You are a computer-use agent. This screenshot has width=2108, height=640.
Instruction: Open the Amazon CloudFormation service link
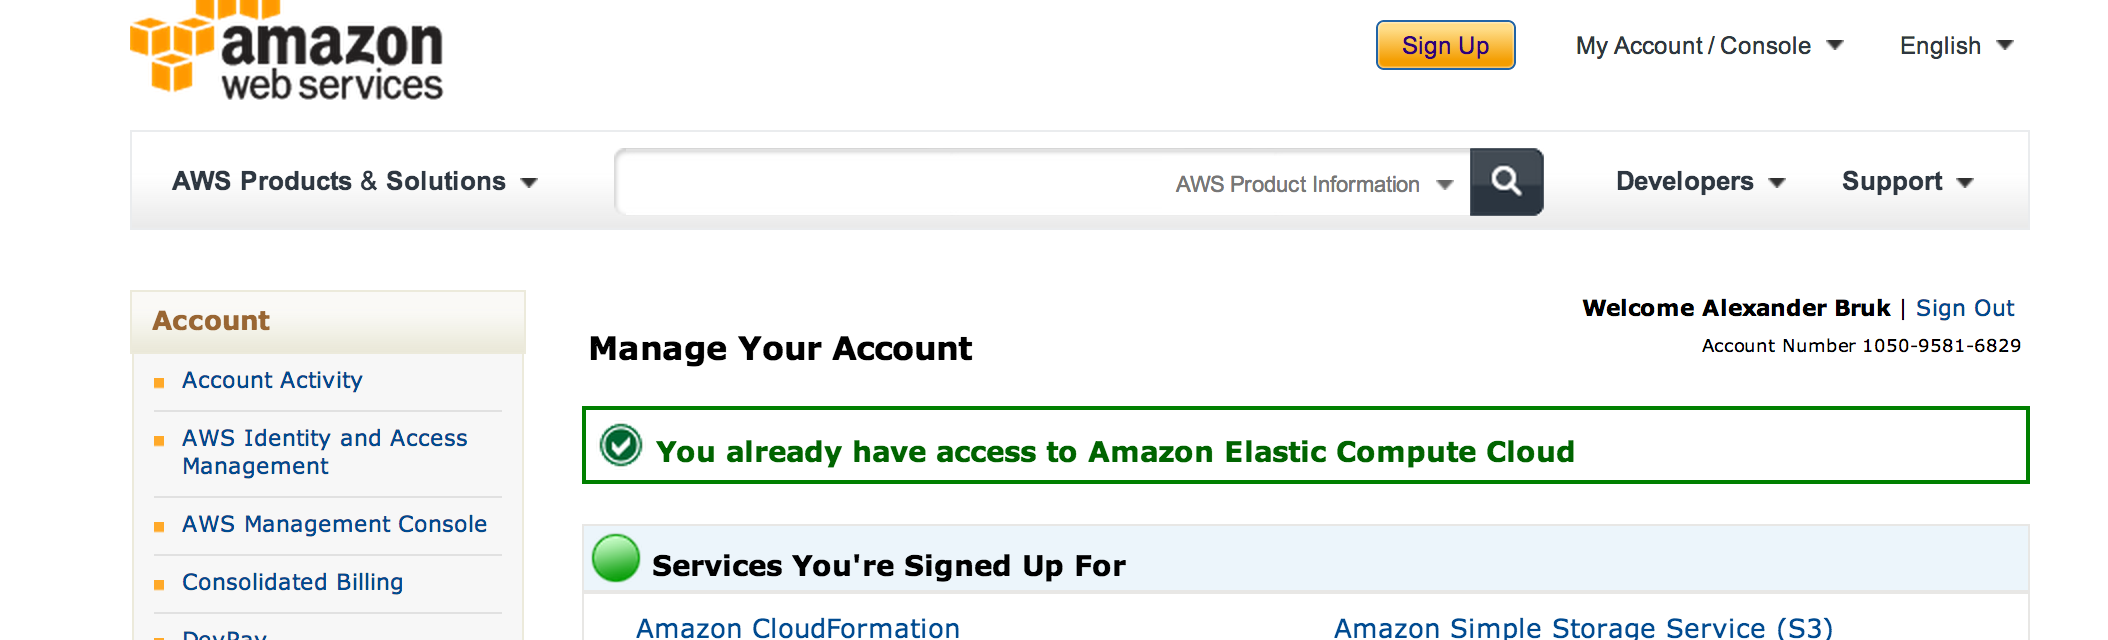[798, 627]
